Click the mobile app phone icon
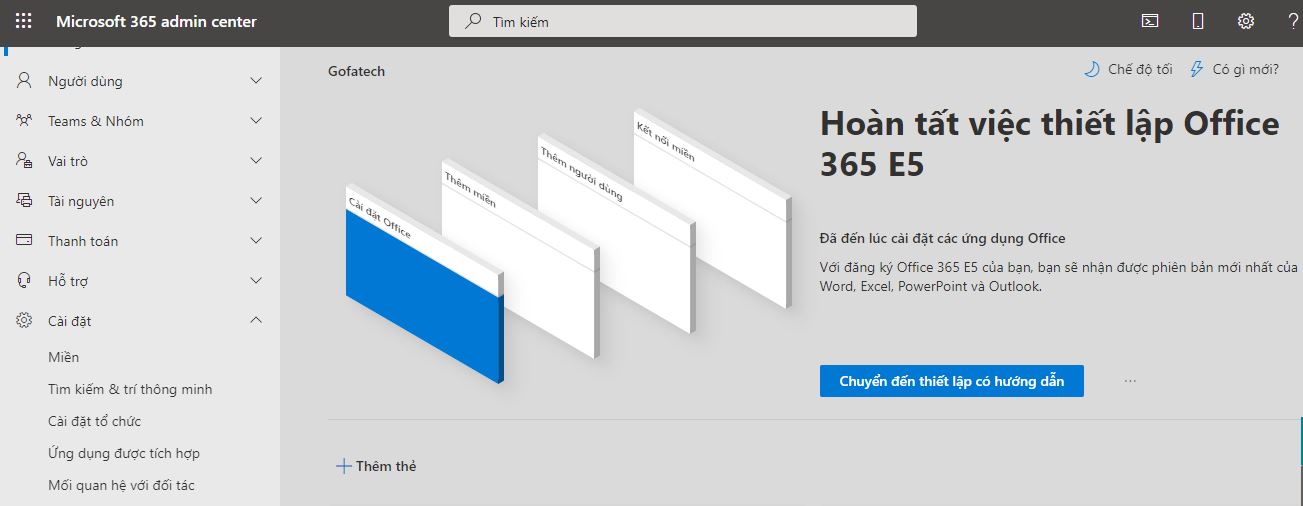 point(1198,21)
